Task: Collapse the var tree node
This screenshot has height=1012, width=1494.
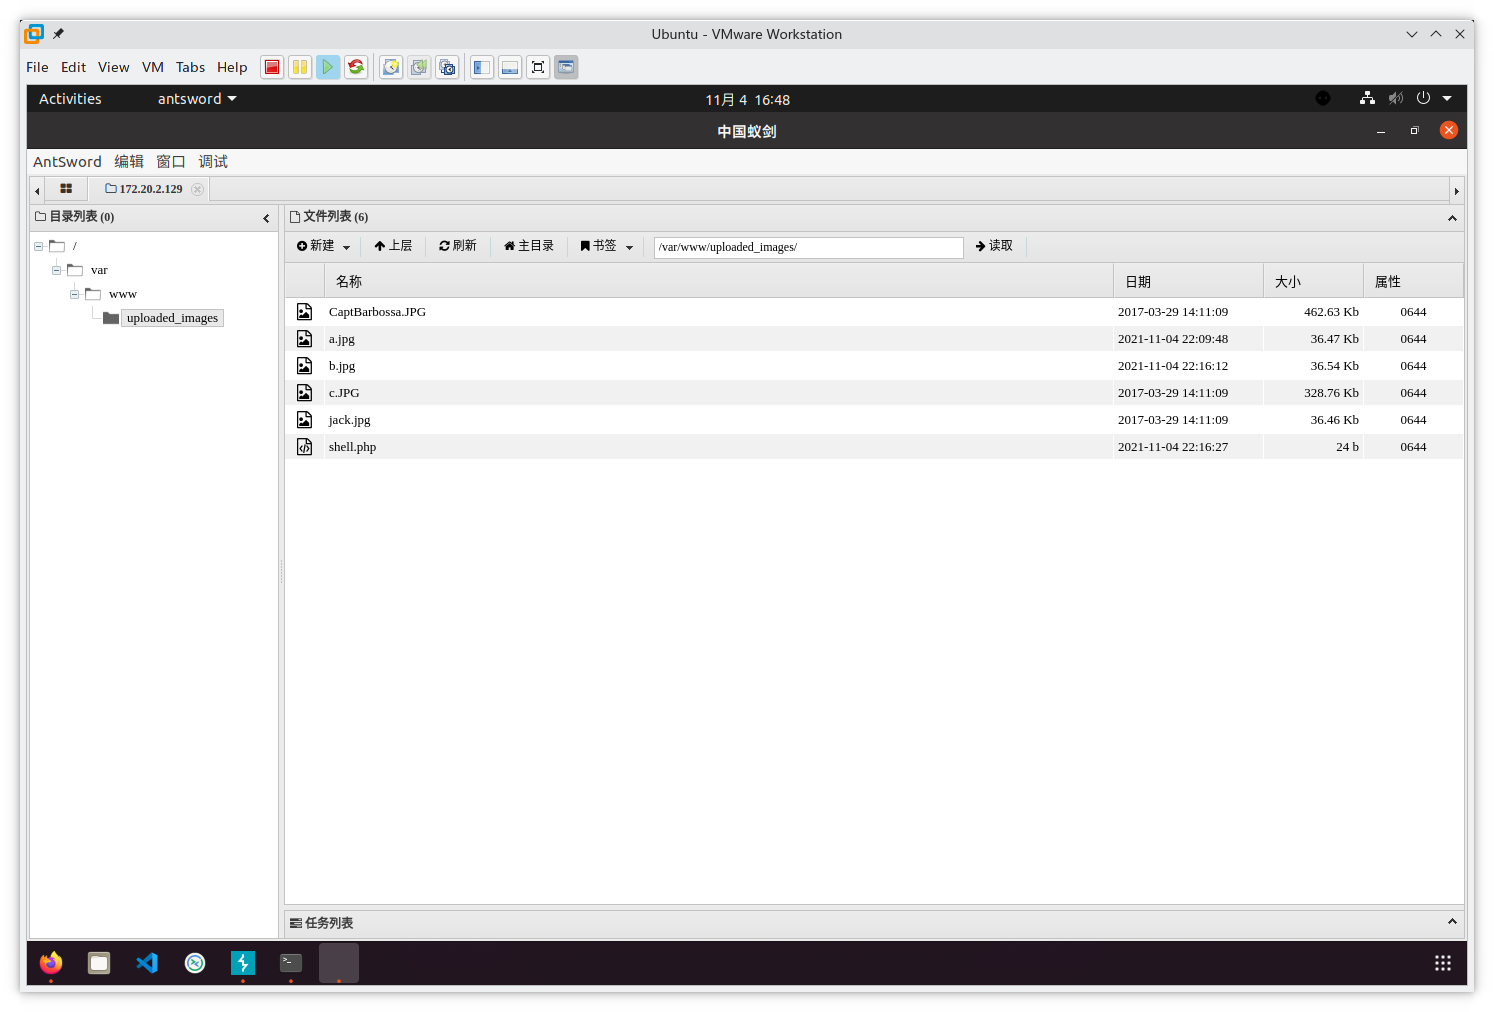Action: coord(56,270)
